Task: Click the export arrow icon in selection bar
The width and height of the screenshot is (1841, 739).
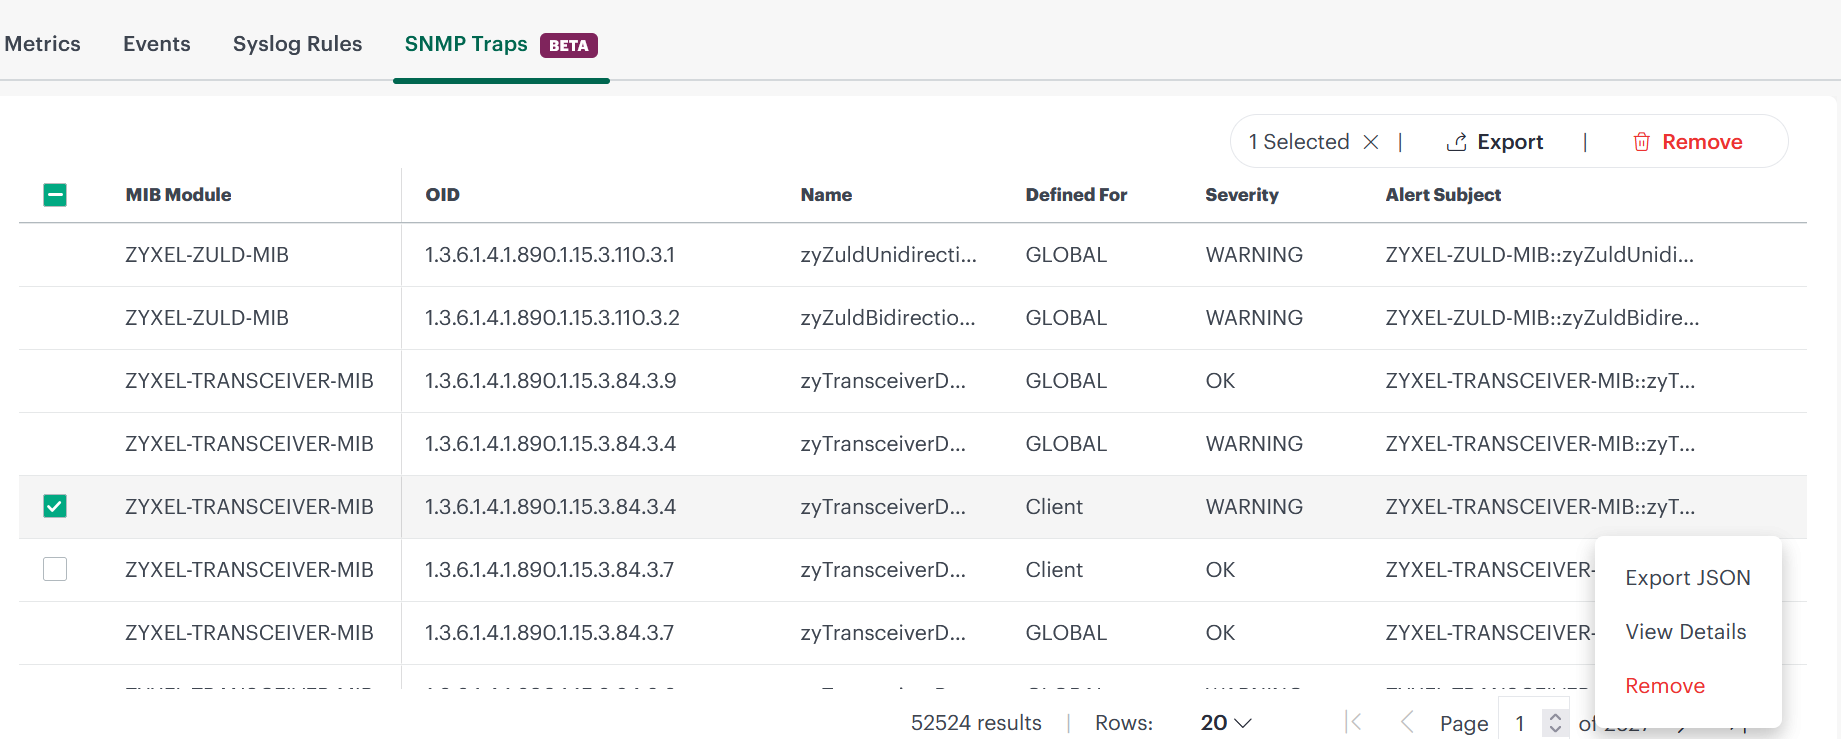Action: tap(1456, 142)
